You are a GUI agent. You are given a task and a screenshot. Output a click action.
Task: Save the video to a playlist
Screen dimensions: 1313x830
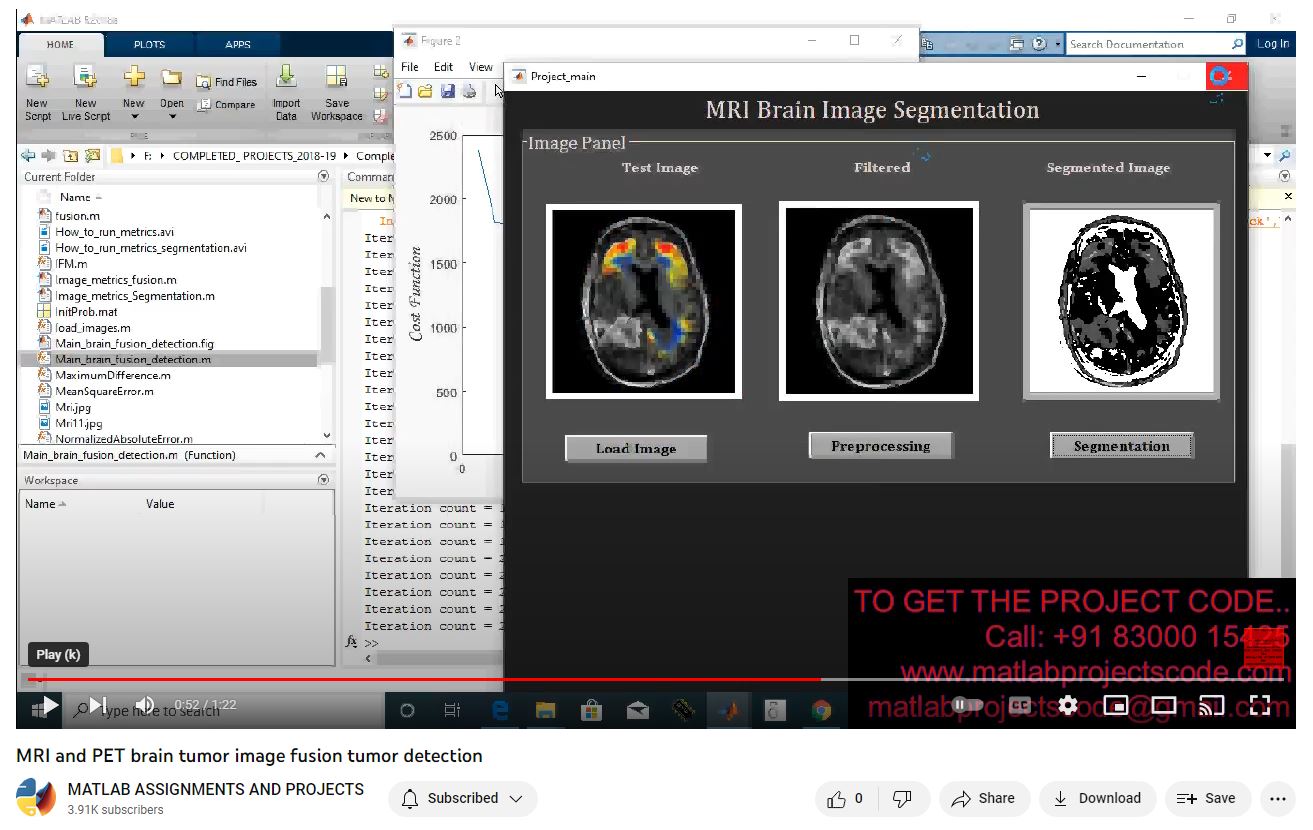pos(1207,798)
